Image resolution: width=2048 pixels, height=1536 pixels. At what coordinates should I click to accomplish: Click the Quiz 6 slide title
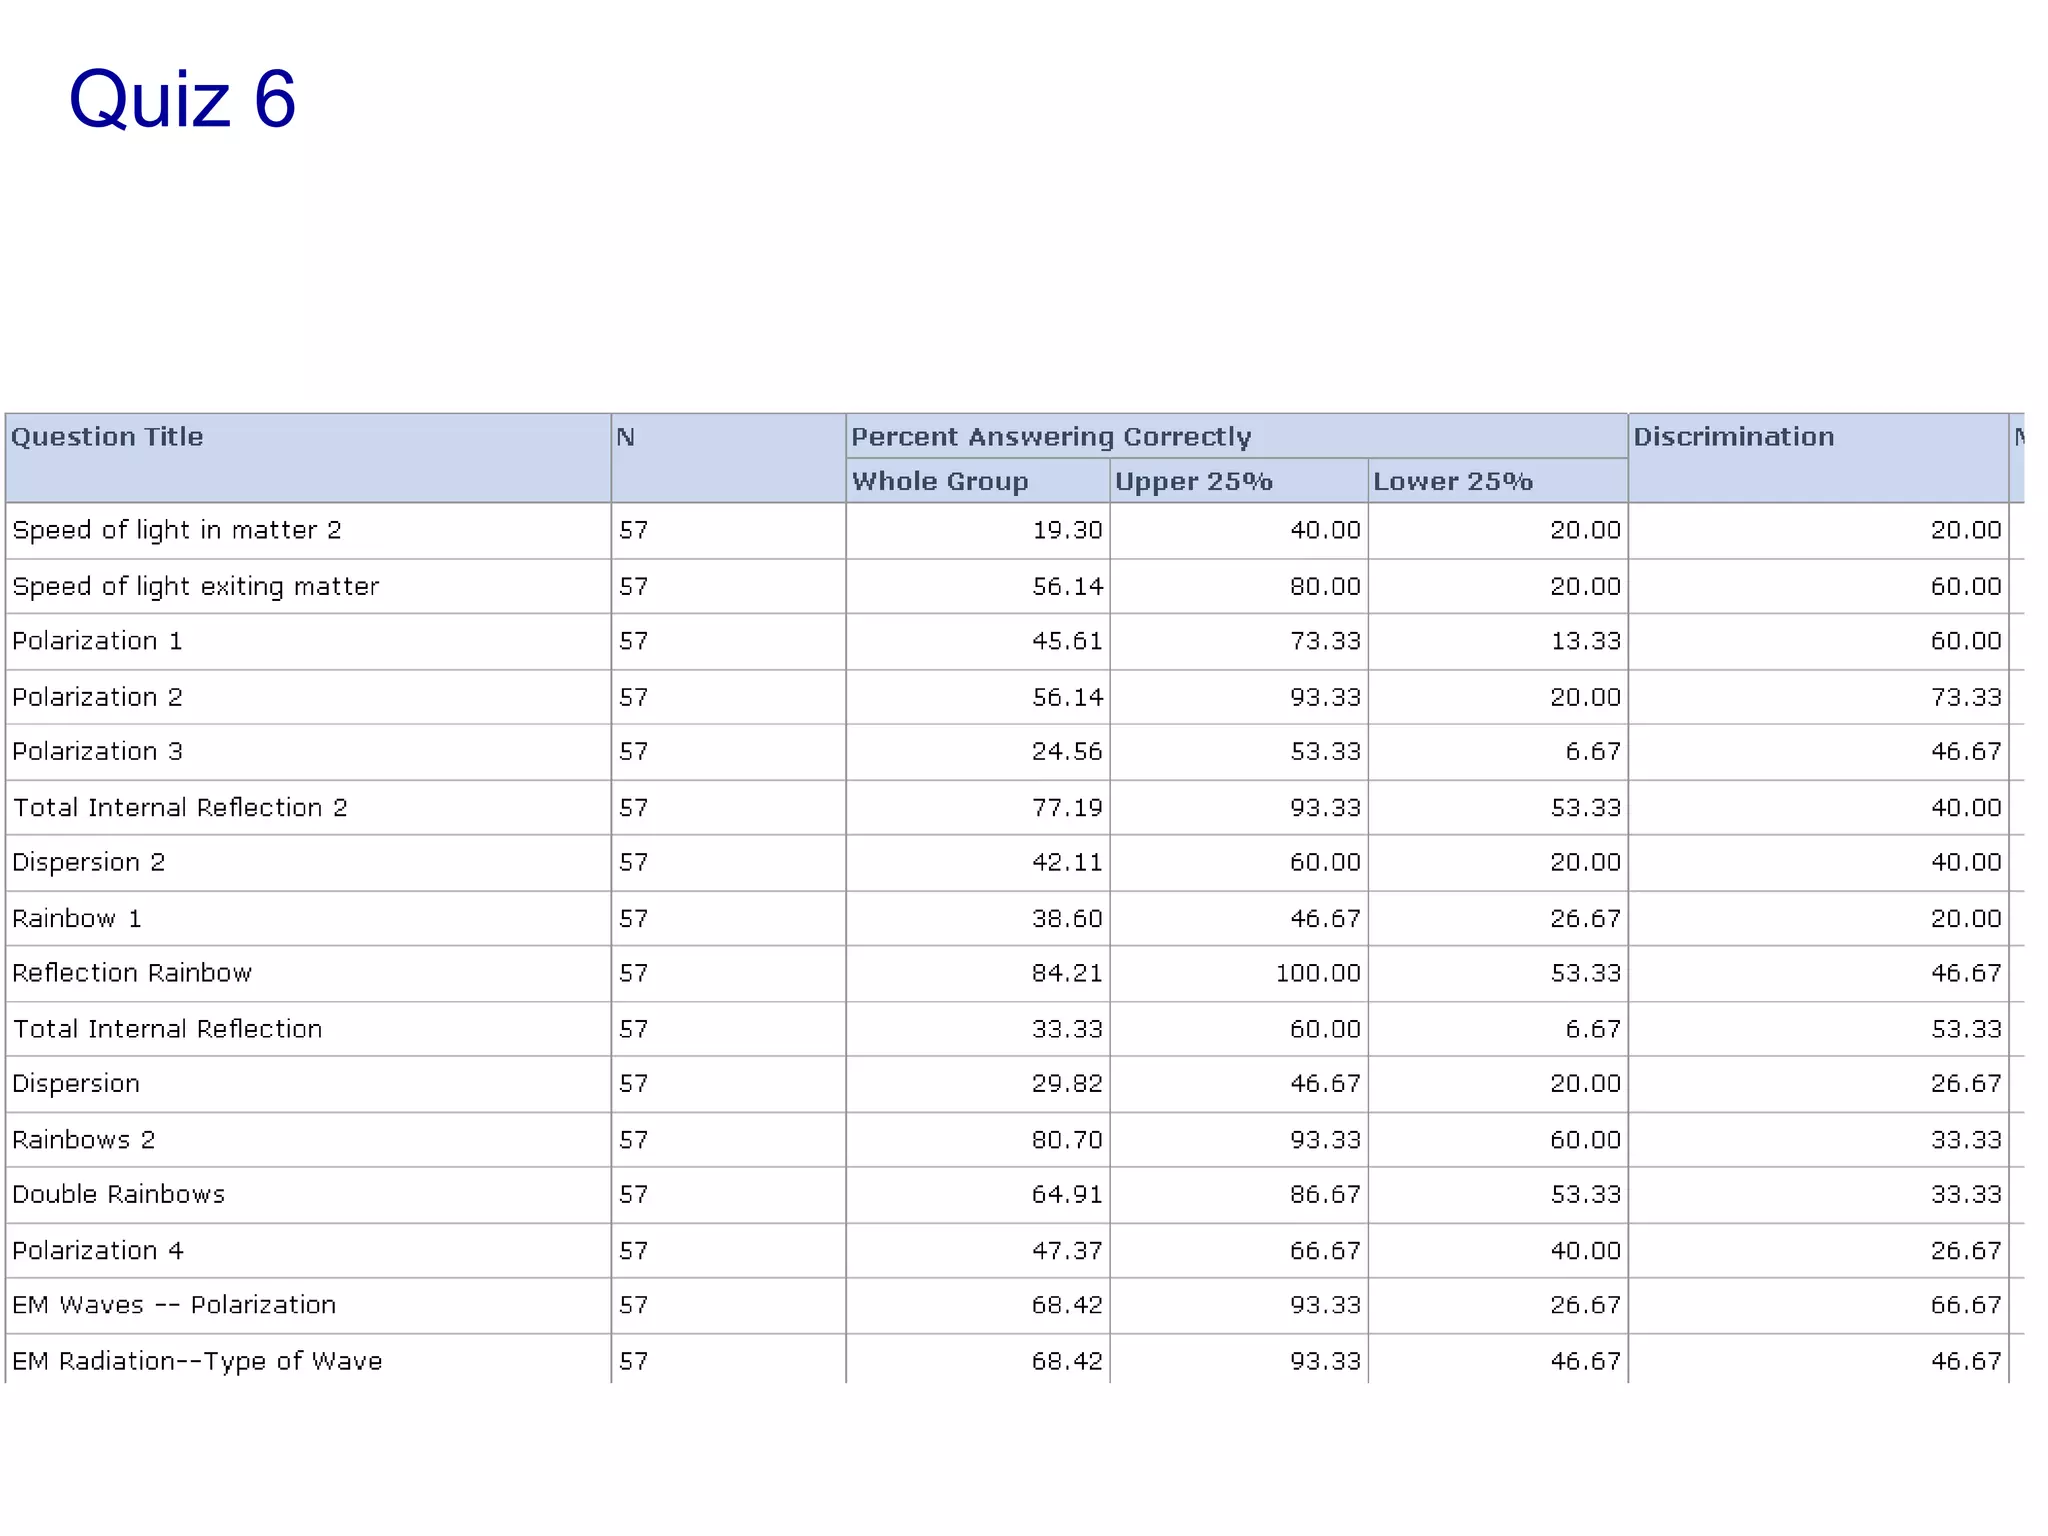pos(182,99)
